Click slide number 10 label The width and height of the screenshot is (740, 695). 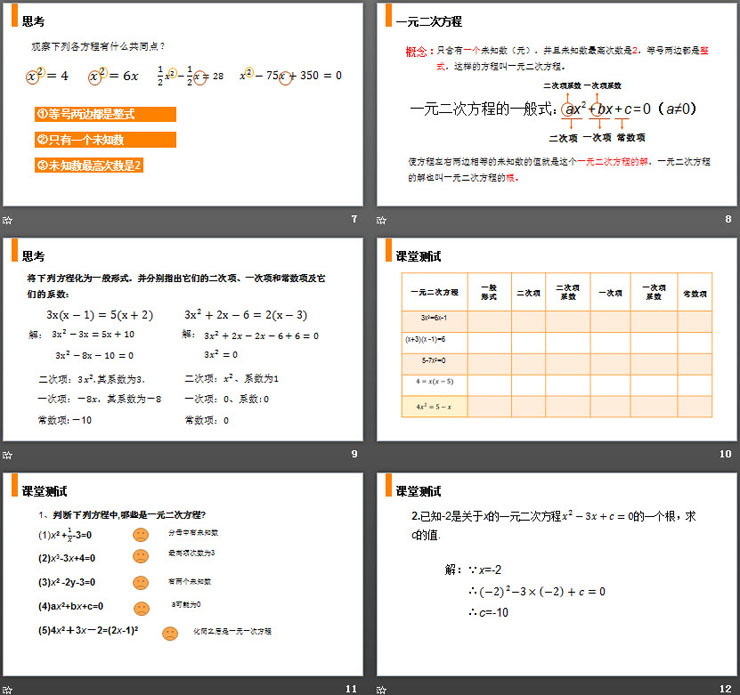[725, 454]
